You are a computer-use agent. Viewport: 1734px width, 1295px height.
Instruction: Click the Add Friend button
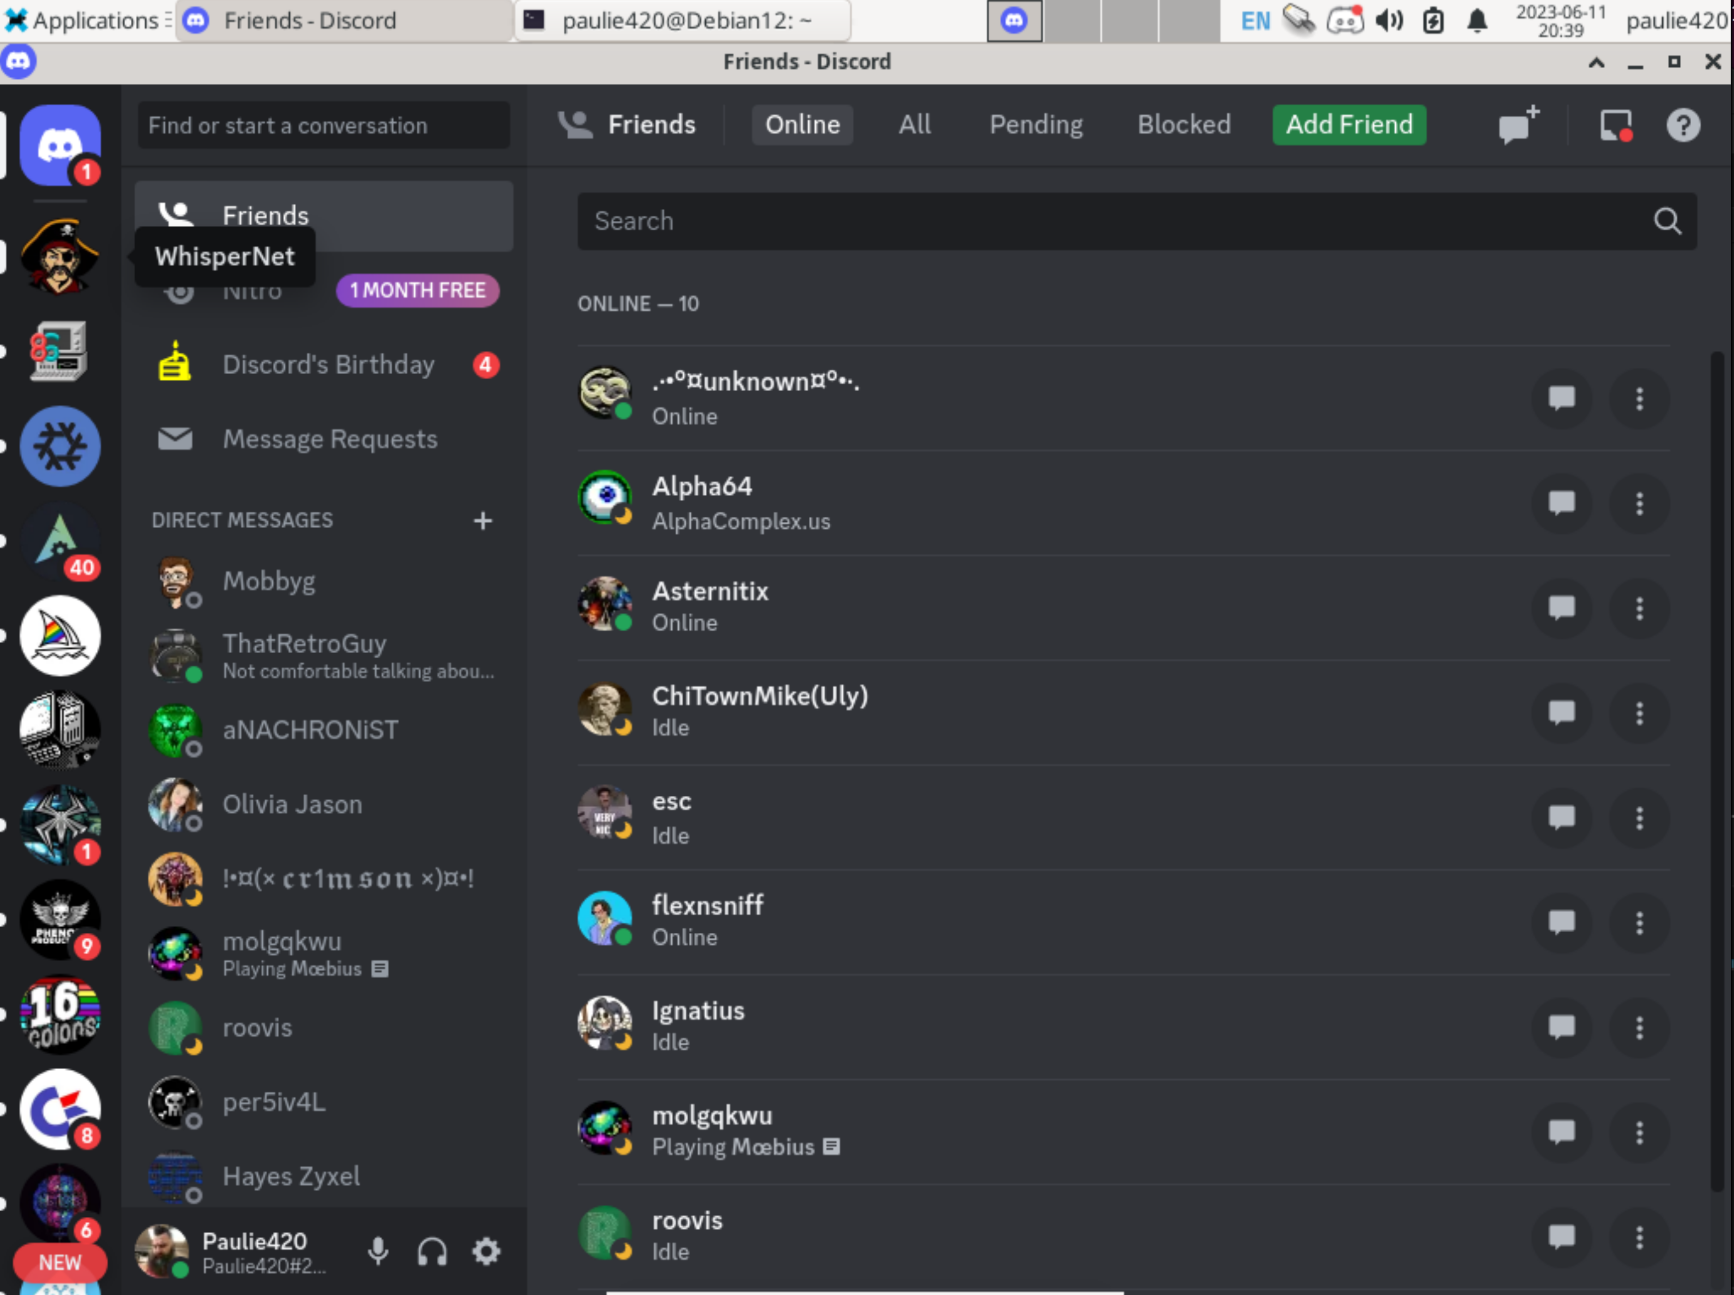click(x=1349, y=125)
